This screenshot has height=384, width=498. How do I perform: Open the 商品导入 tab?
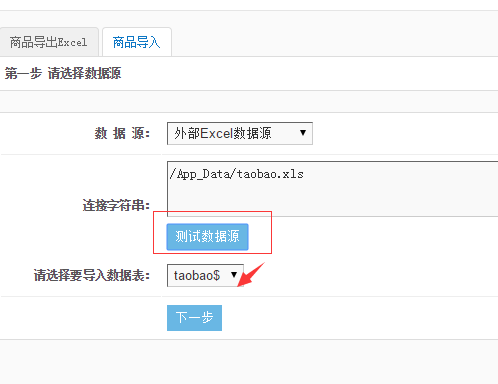point(137,42)
